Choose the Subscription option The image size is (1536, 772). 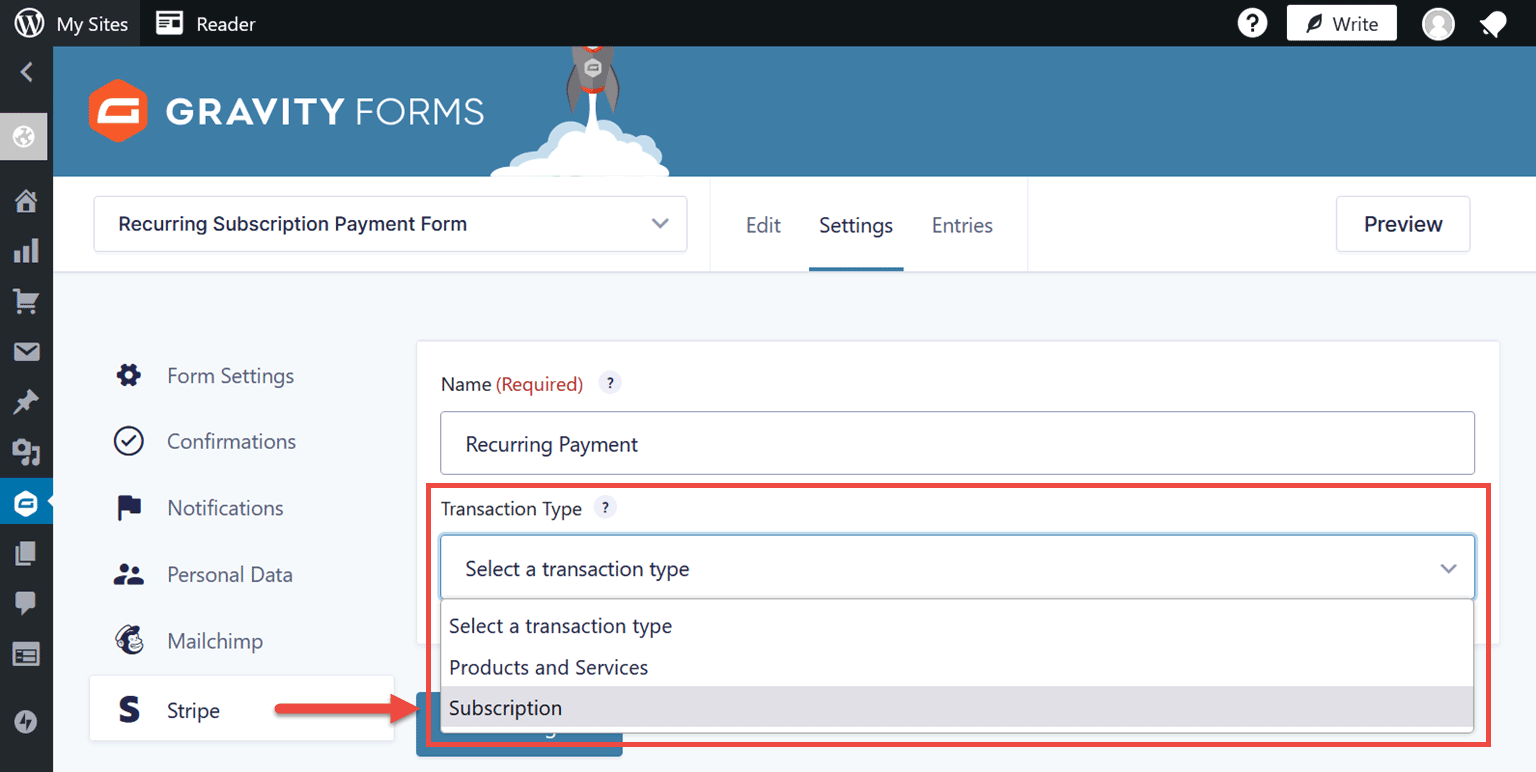tap(957, 708)
